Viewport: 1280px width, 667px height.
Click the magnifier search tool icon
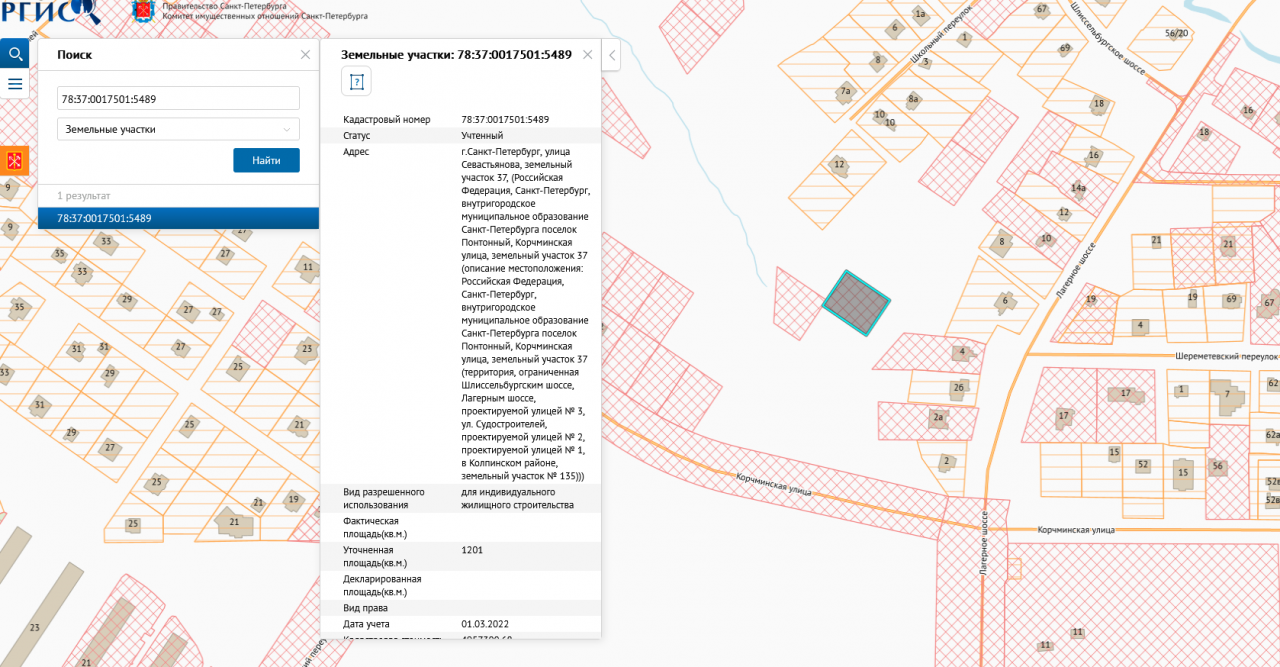(15, 54)
